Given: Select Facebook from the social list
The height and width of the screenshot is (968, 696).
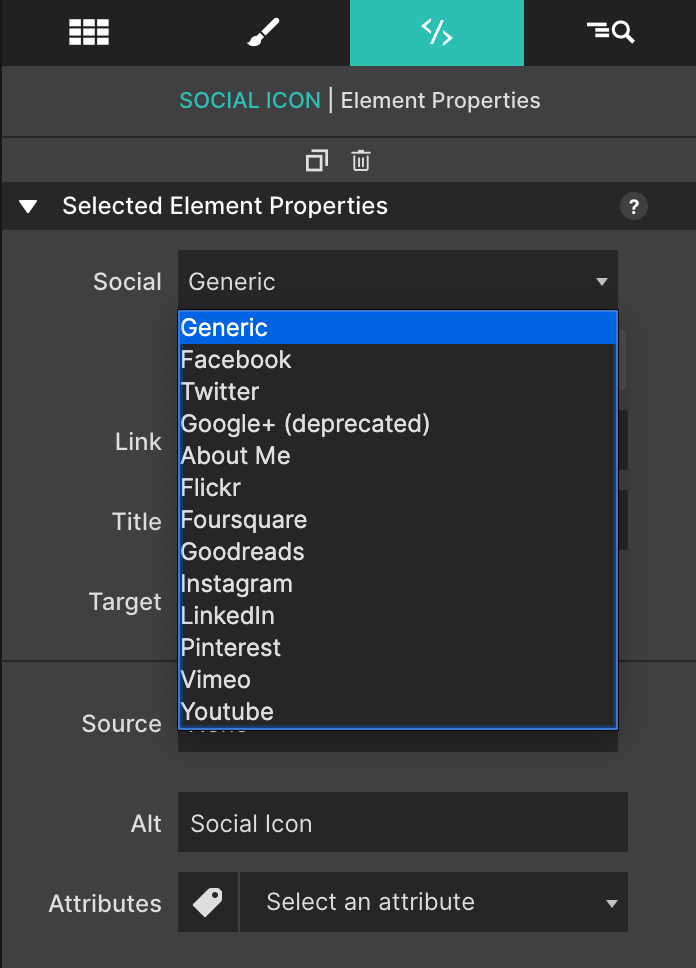Looking at the screenshot, I should tap(236, 359).
